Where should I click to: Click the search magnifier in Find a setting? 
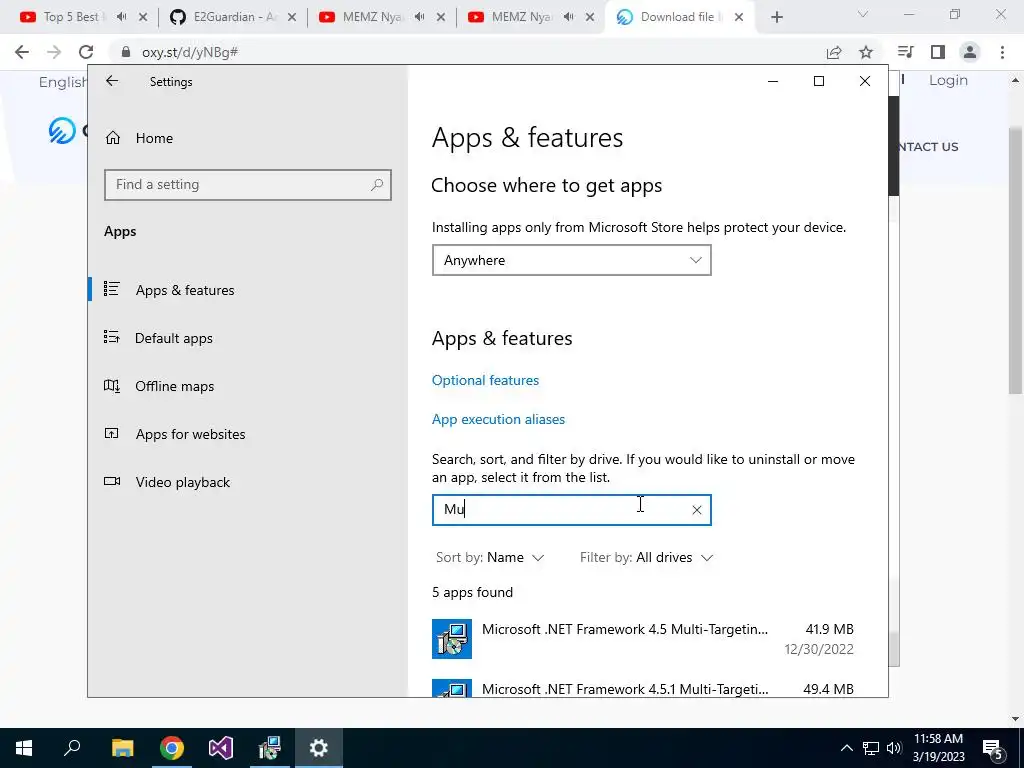click(377, 185)
